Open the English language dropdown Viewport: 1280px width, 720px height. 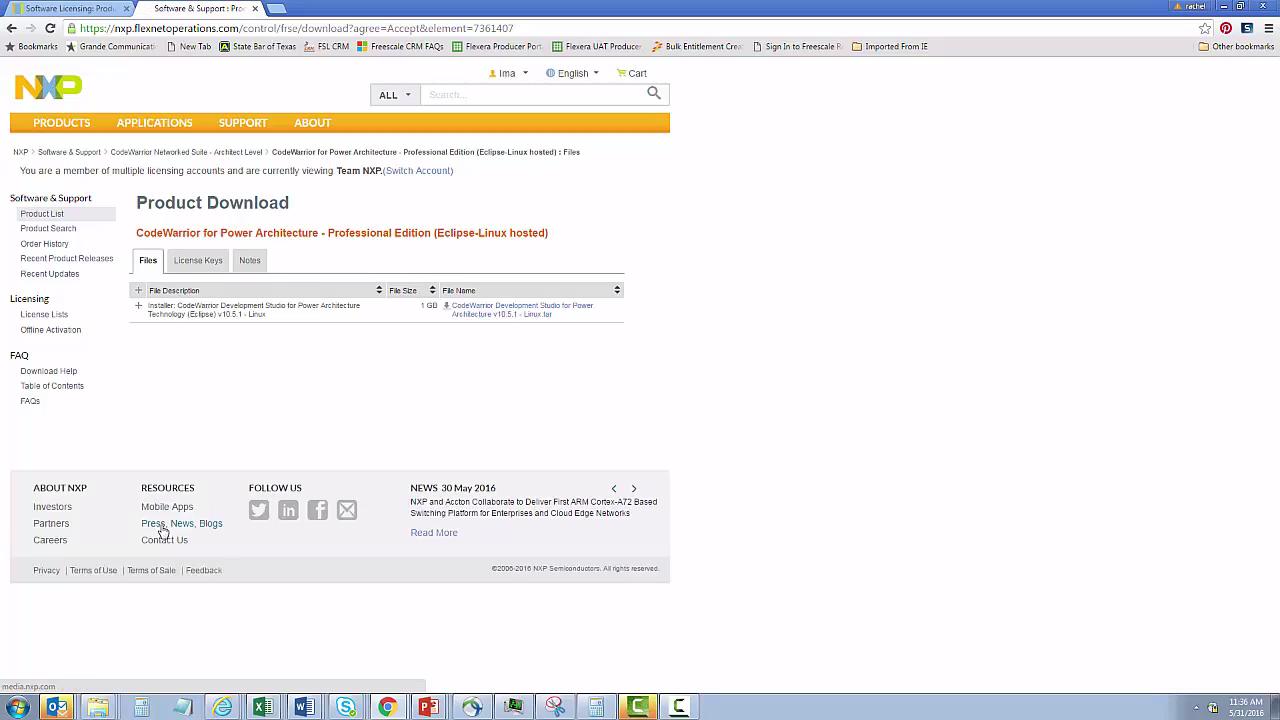(572, 73)
